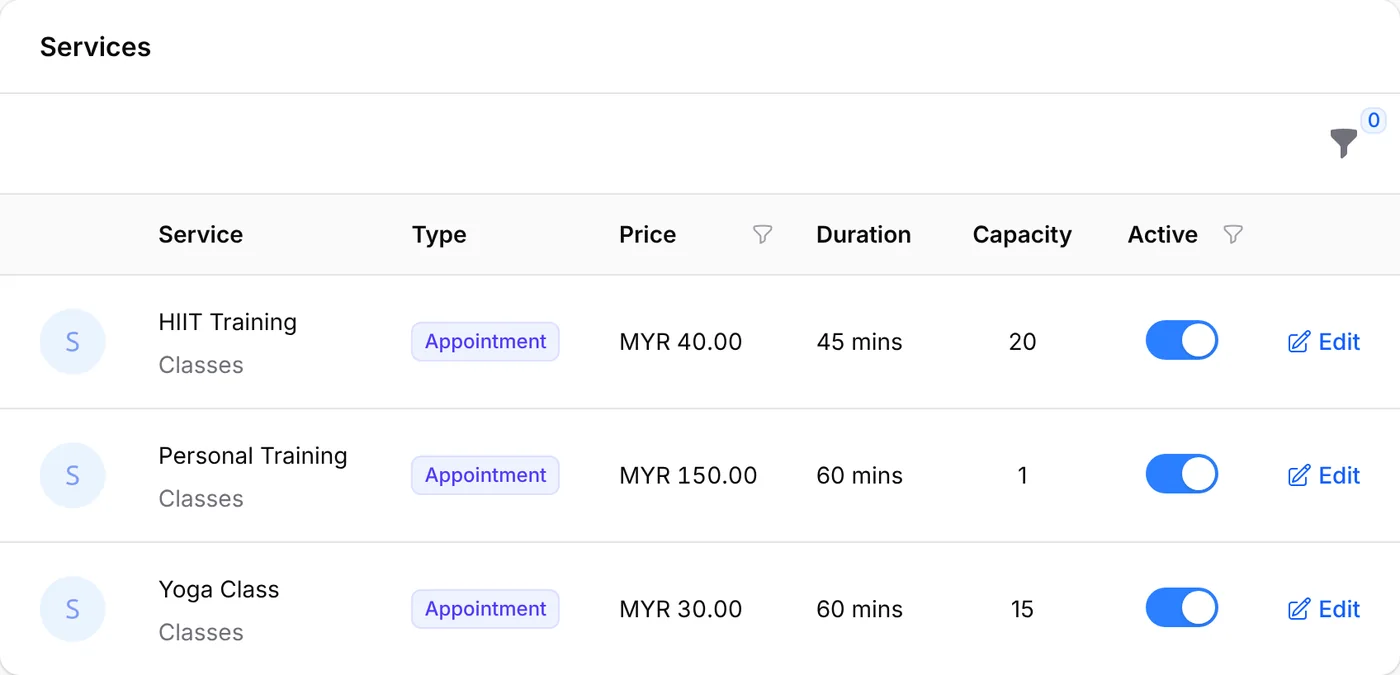Click the Active column filter icon
1400x675 pixels.
pyautogui.click(x=1233, y=235)
